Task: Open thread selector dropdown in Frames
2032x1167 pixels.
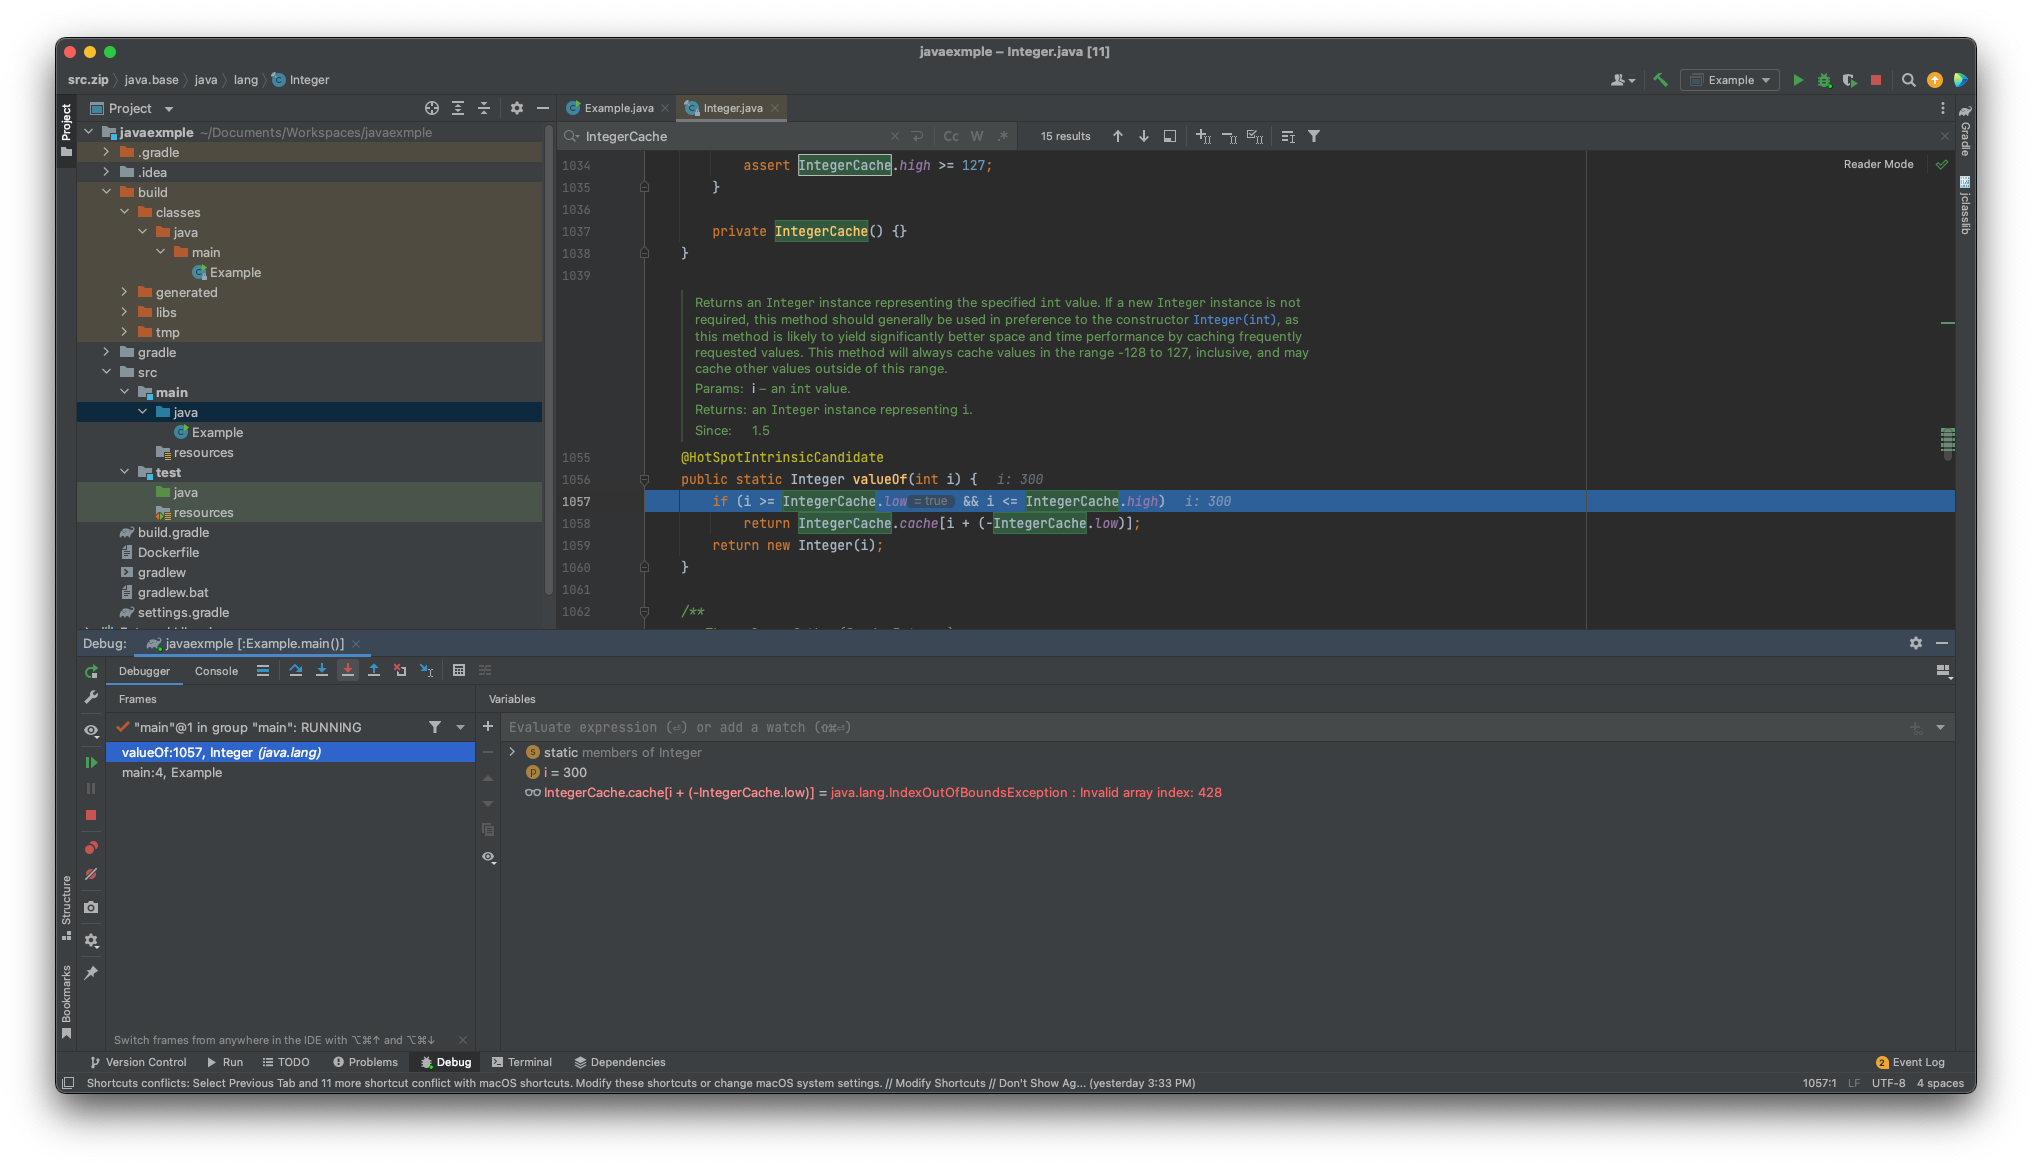Action: click(461, 727)
